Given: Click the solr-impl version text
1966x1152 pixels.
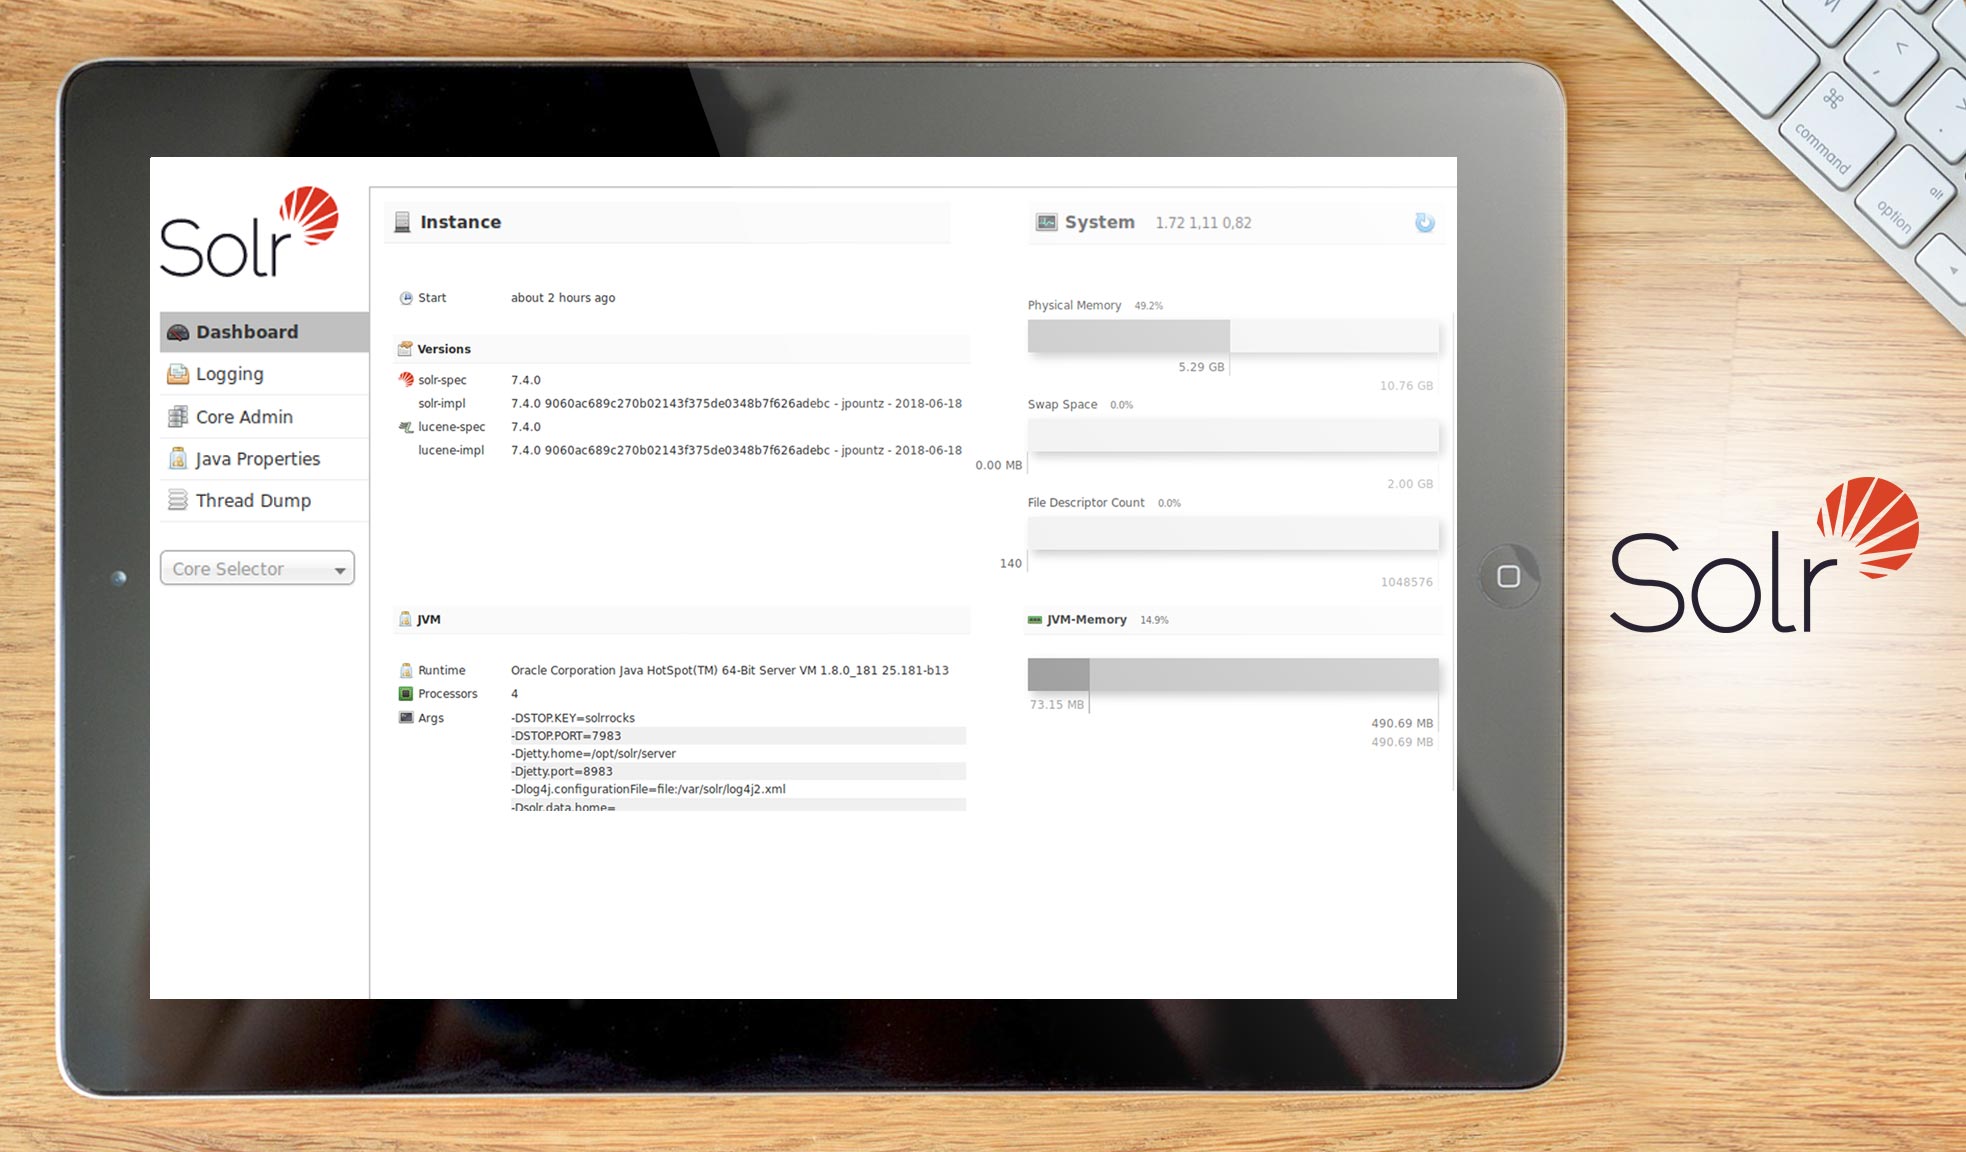Looking at the screenshot, I should click(735, 403).
